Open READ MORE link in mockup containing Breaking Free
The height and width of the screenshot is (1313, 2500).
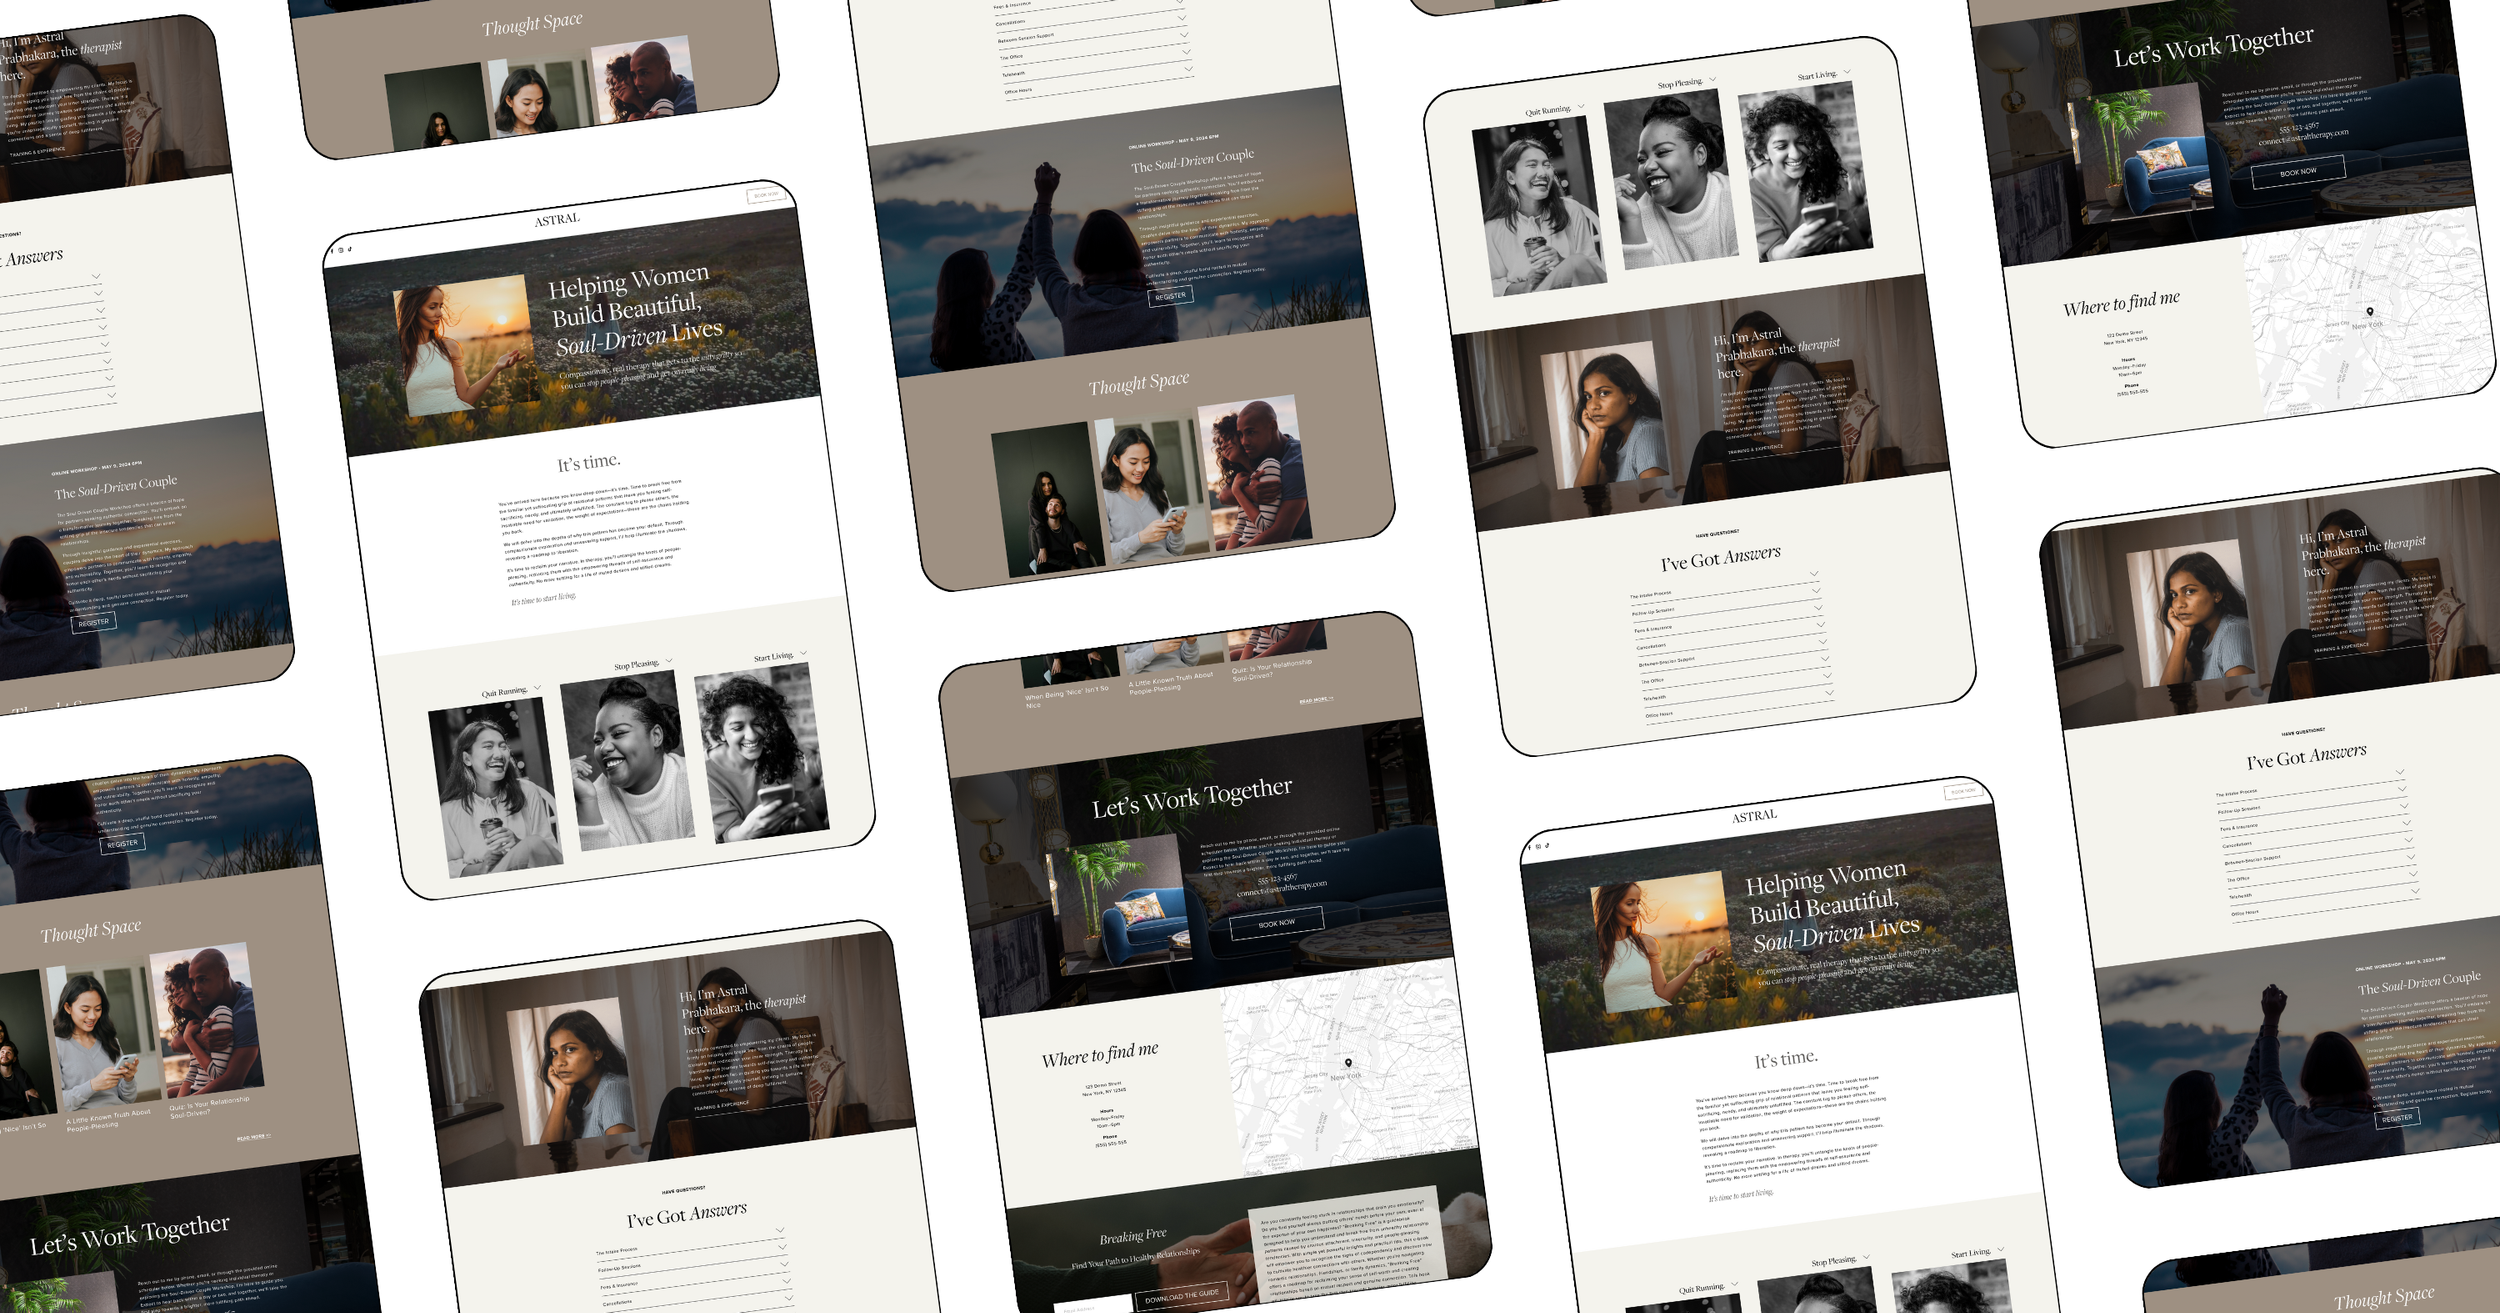point(1316,700)
